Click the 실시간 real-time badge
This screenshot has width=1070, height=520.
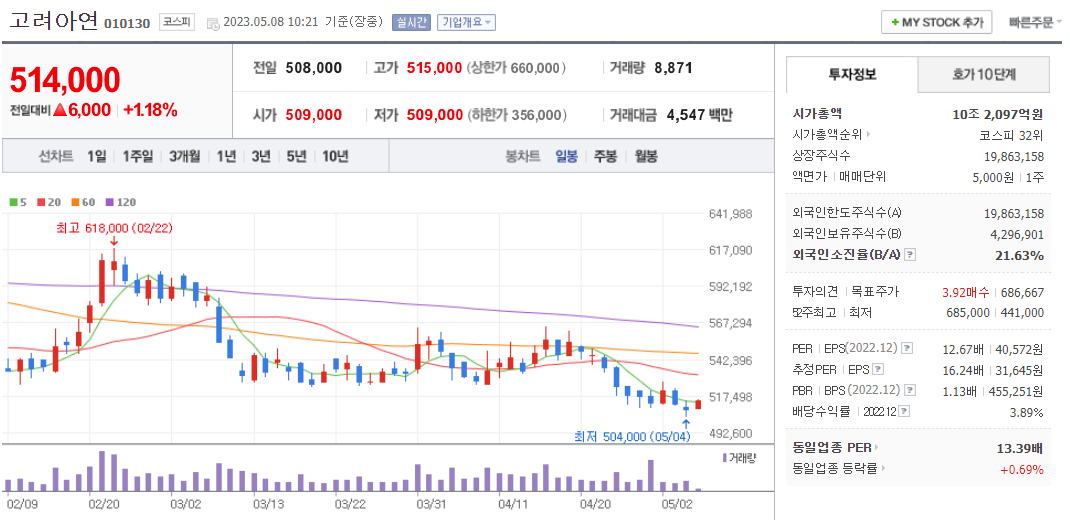[x=411, y=22]
